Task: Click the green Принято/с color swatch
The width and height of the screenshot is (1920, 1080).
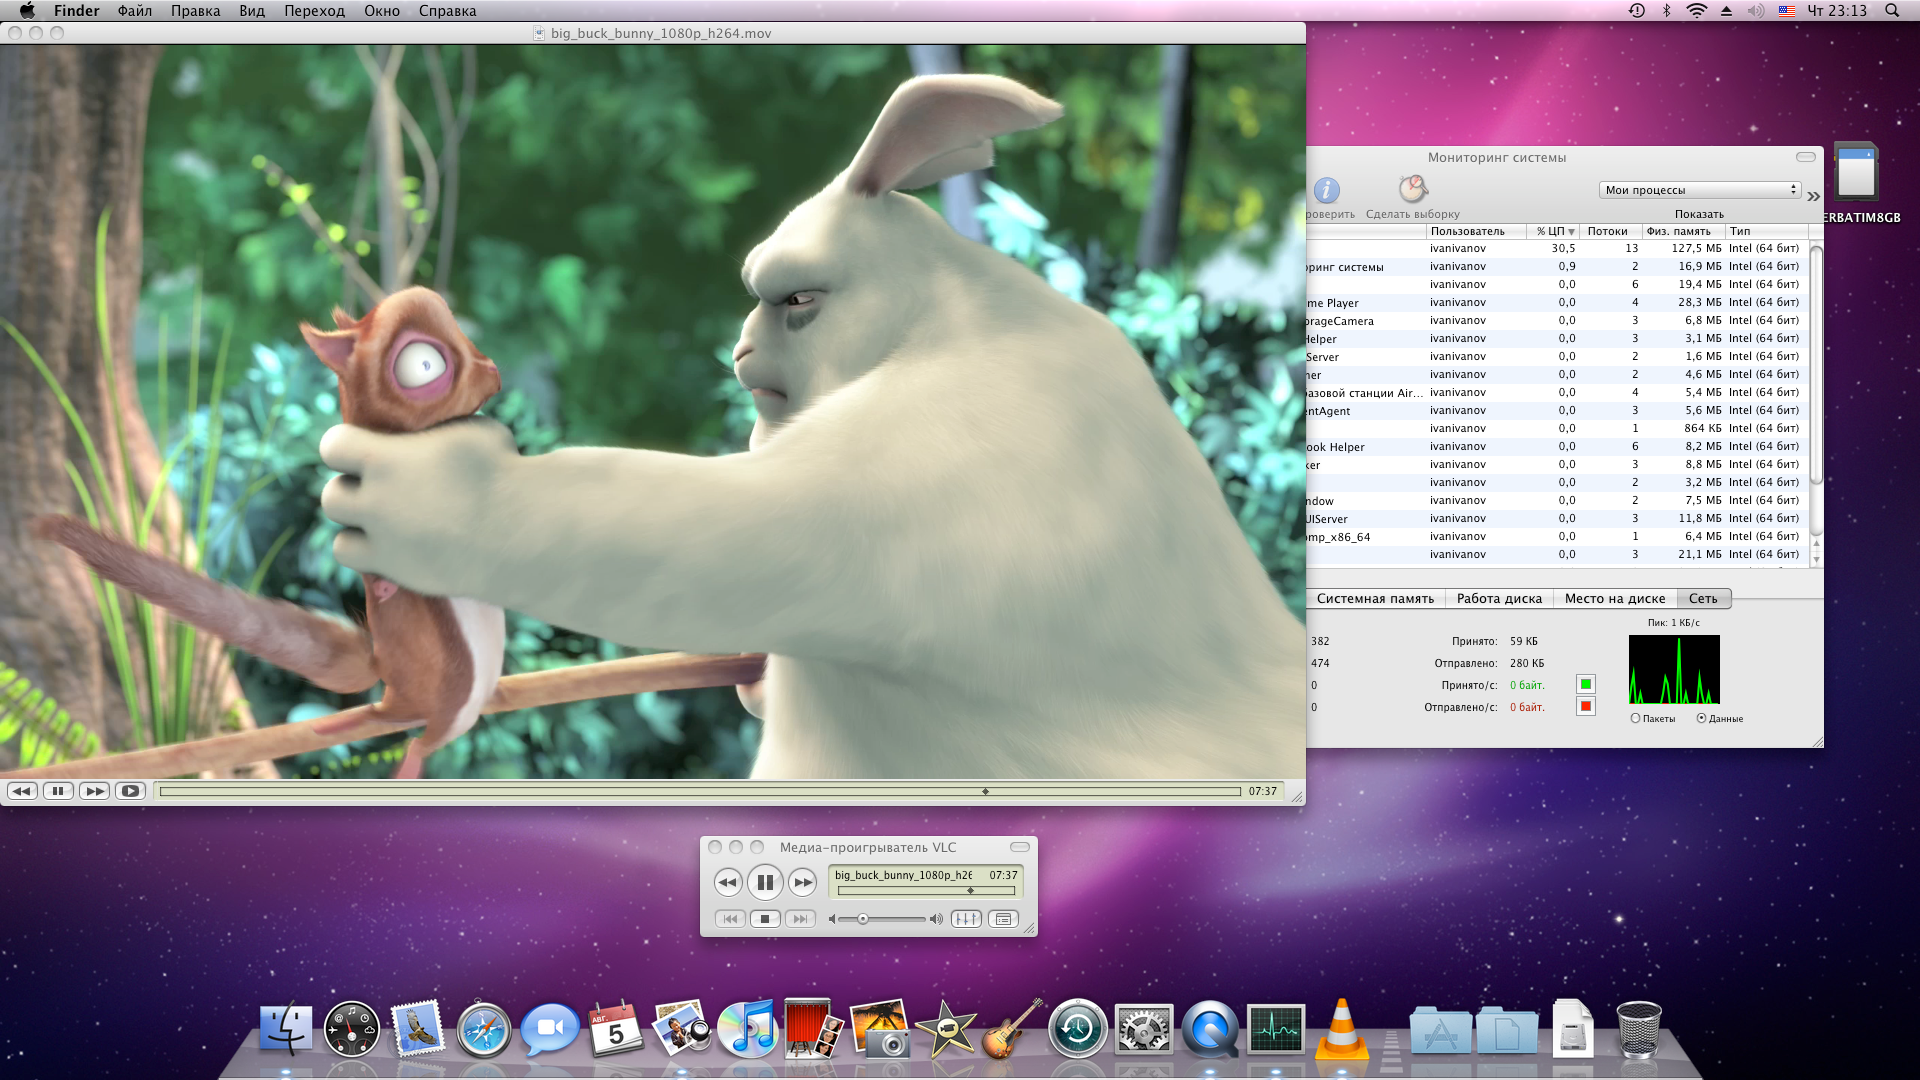Action: click(1585, 684)
